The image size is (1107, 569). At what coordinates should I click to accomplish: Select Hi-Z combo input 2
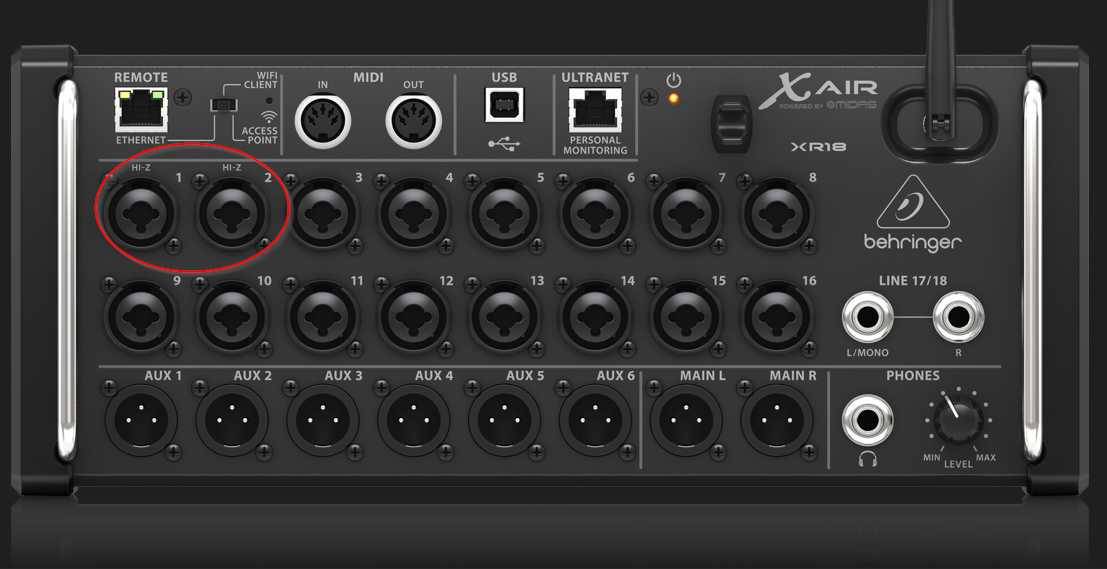click(x=232, y=212)
